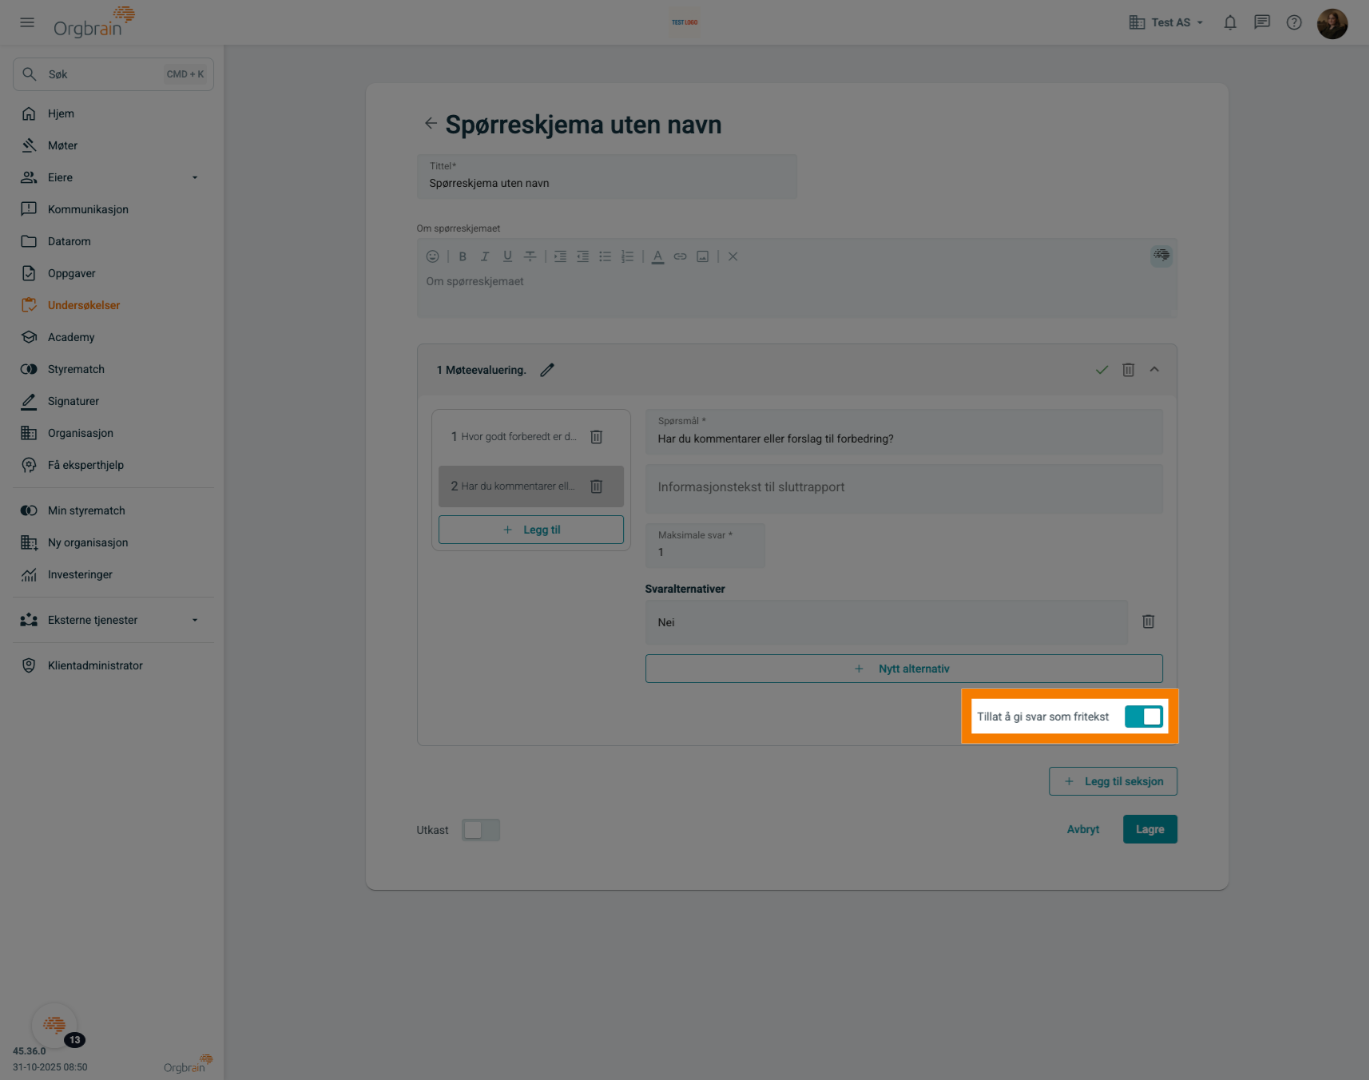The image size is (1369, 1080).
Task: Toggle Tillat å gi svar som fritekst
Action: click(1144, 716)
